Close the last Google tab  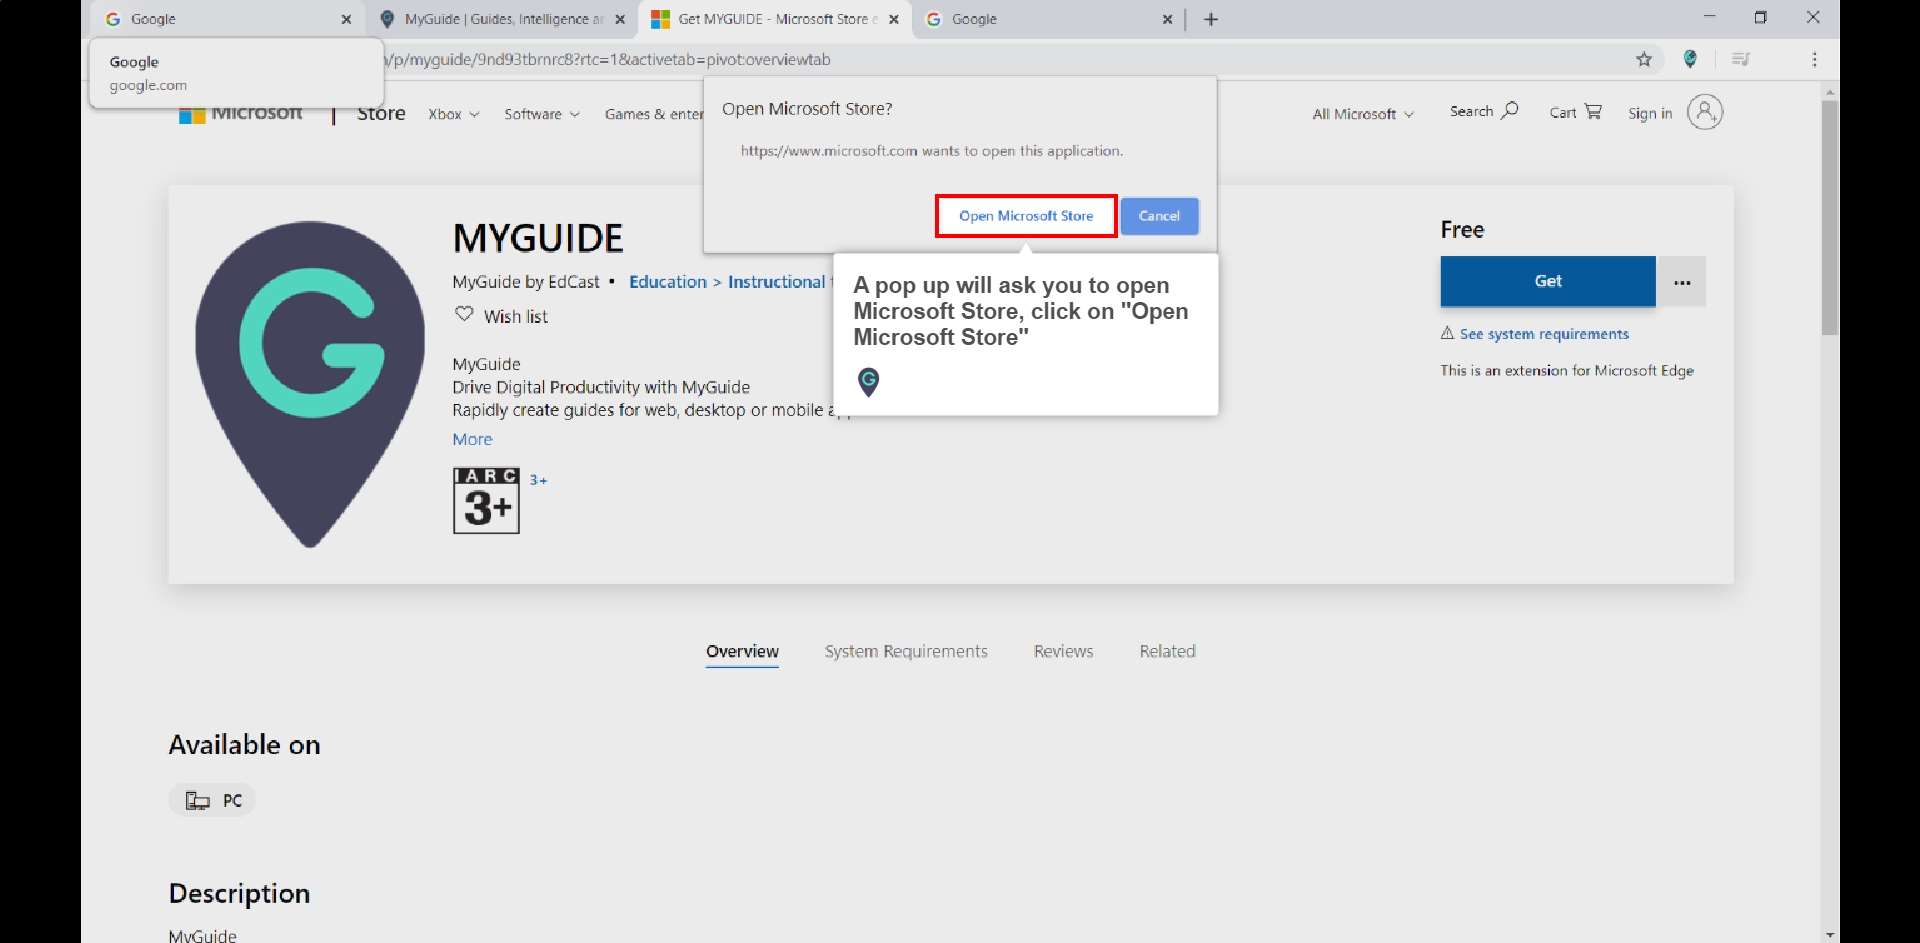(x=1167, y=19)
